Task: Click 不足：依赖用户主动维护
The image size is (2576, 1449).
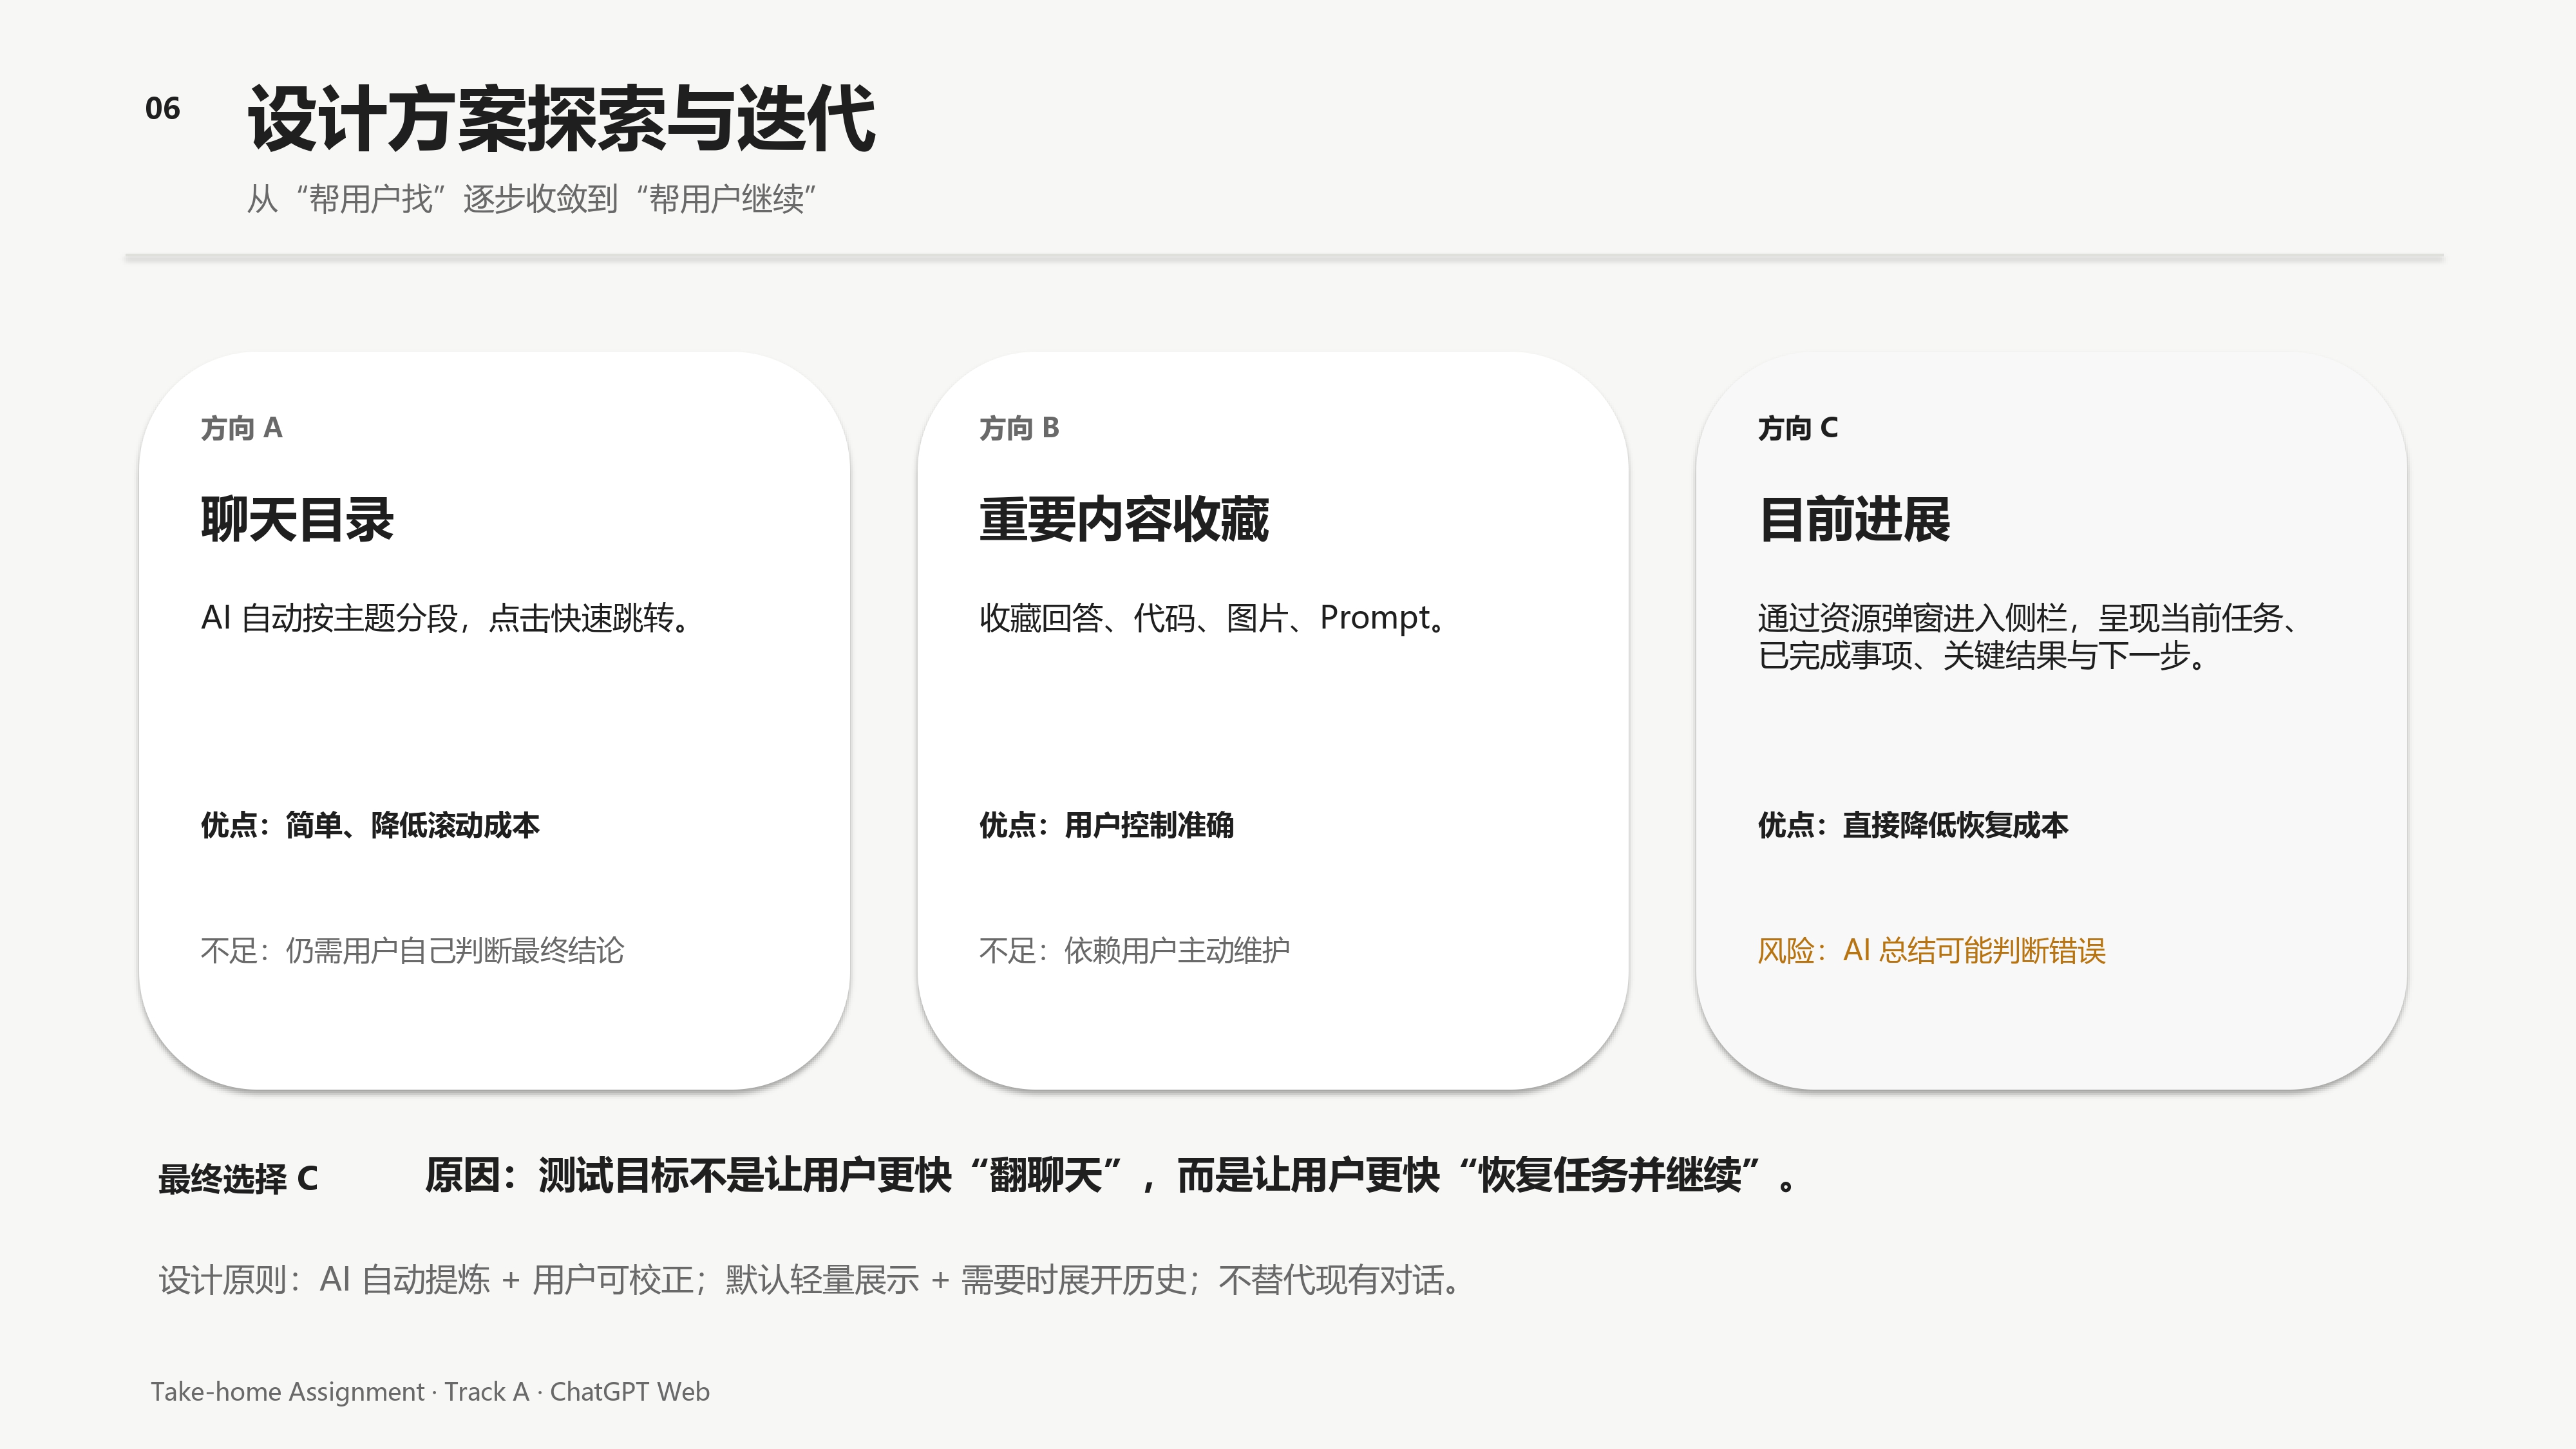Action: click(1134, 950)
